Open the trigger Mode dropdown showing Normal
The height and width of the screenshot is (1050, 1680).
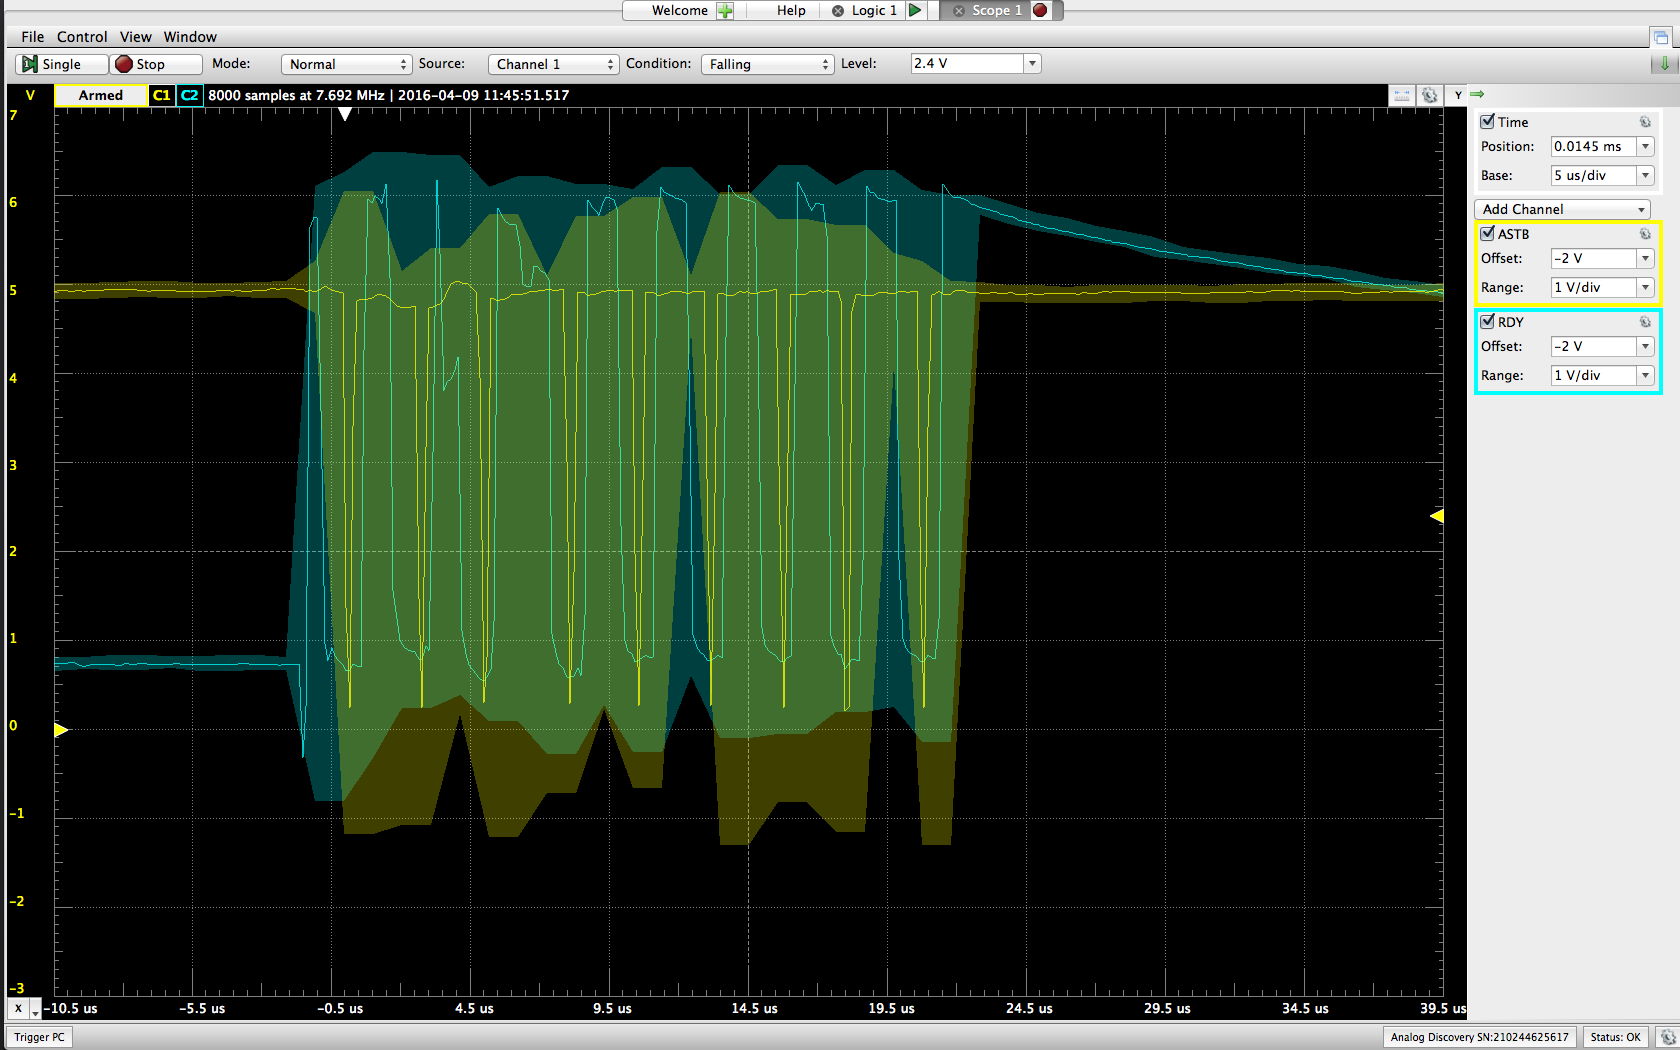[x=346, y=64]
